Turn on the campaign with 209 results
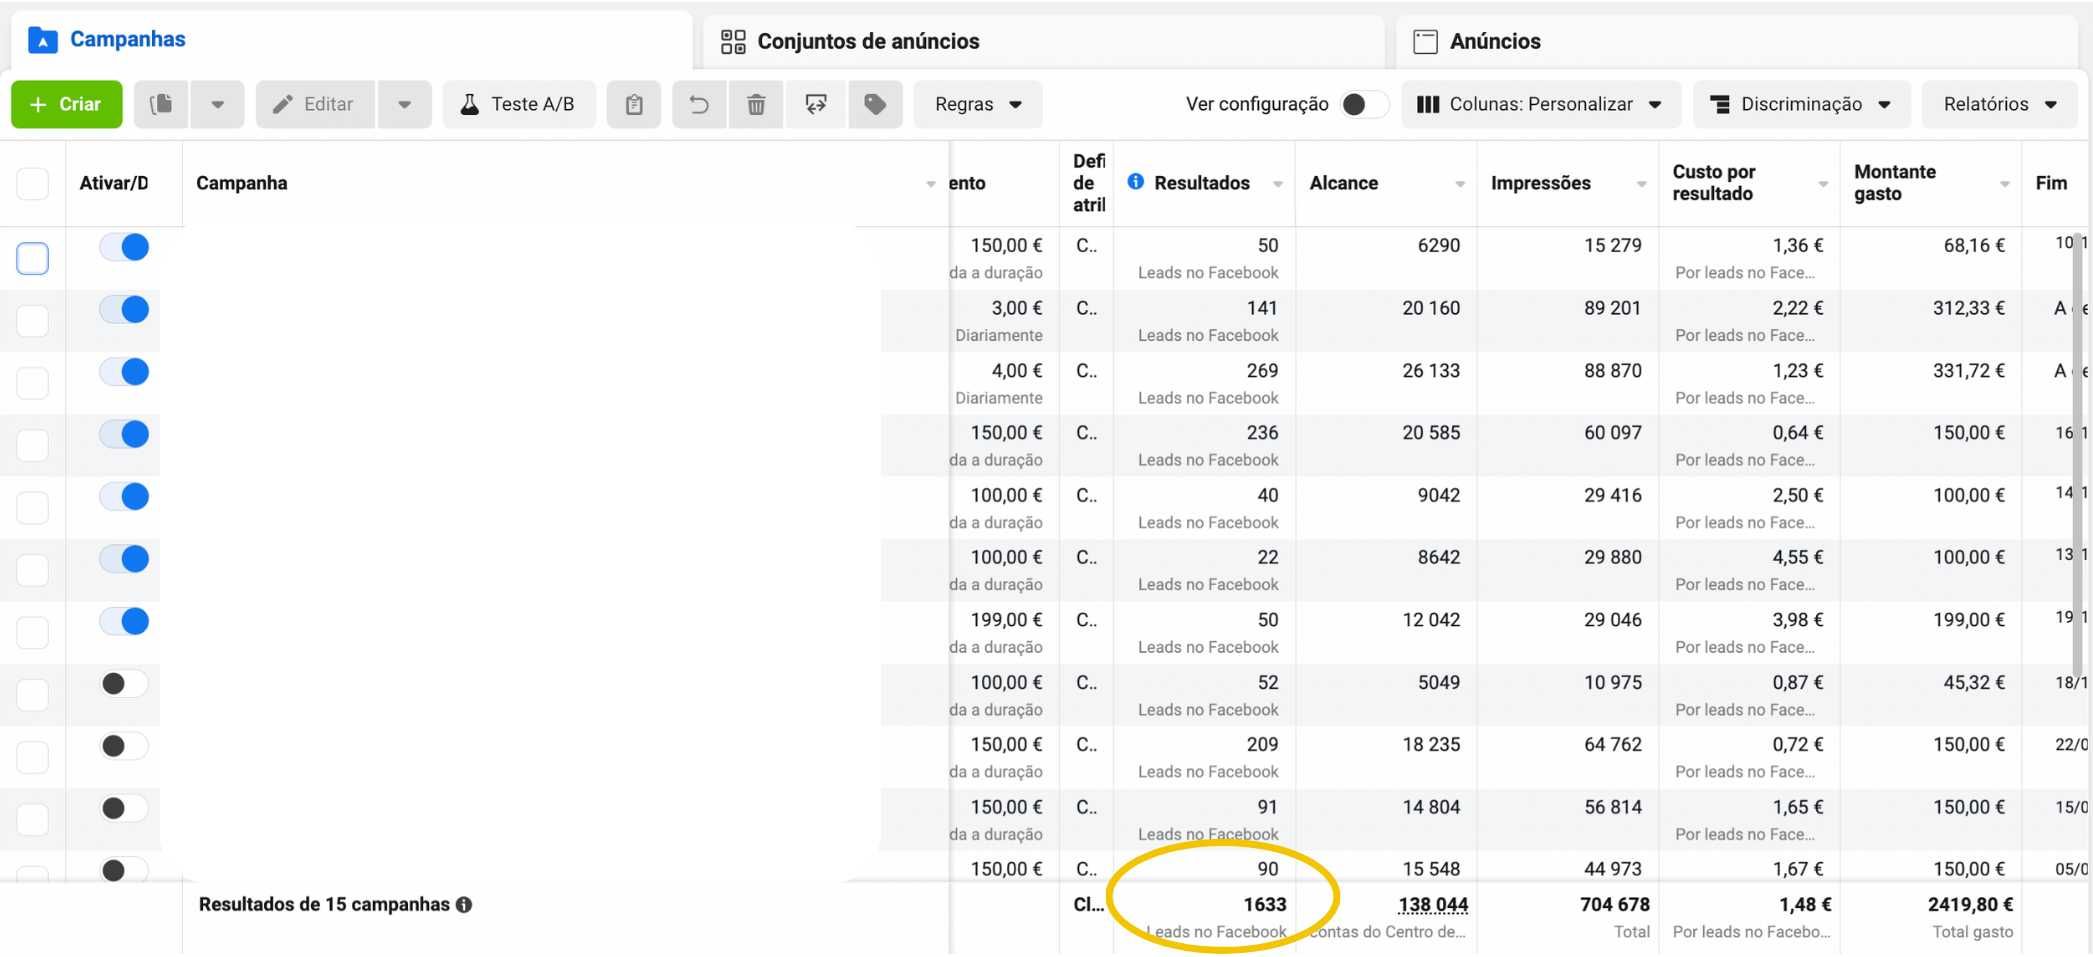2093x957 pixels. point(124,746)
